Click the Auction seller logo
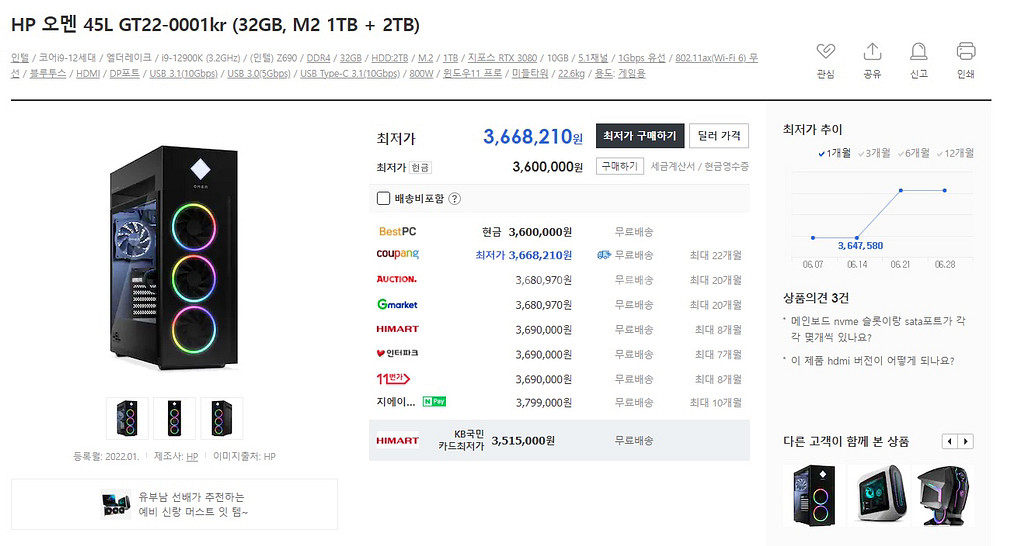 tap(396, 280)
